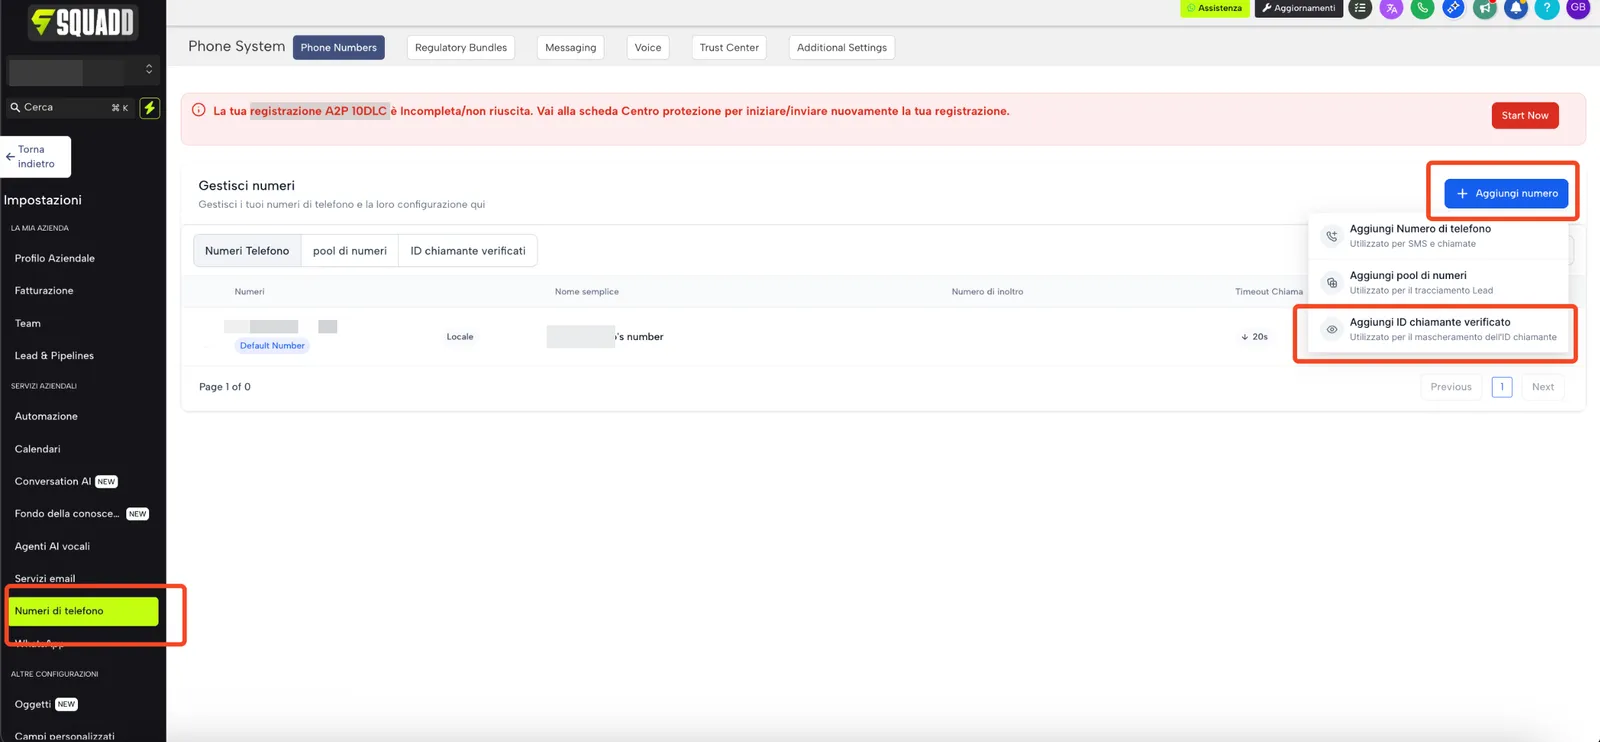Open the megaphone announcements icon
1600x742 pixels.
pos(1485,8)
